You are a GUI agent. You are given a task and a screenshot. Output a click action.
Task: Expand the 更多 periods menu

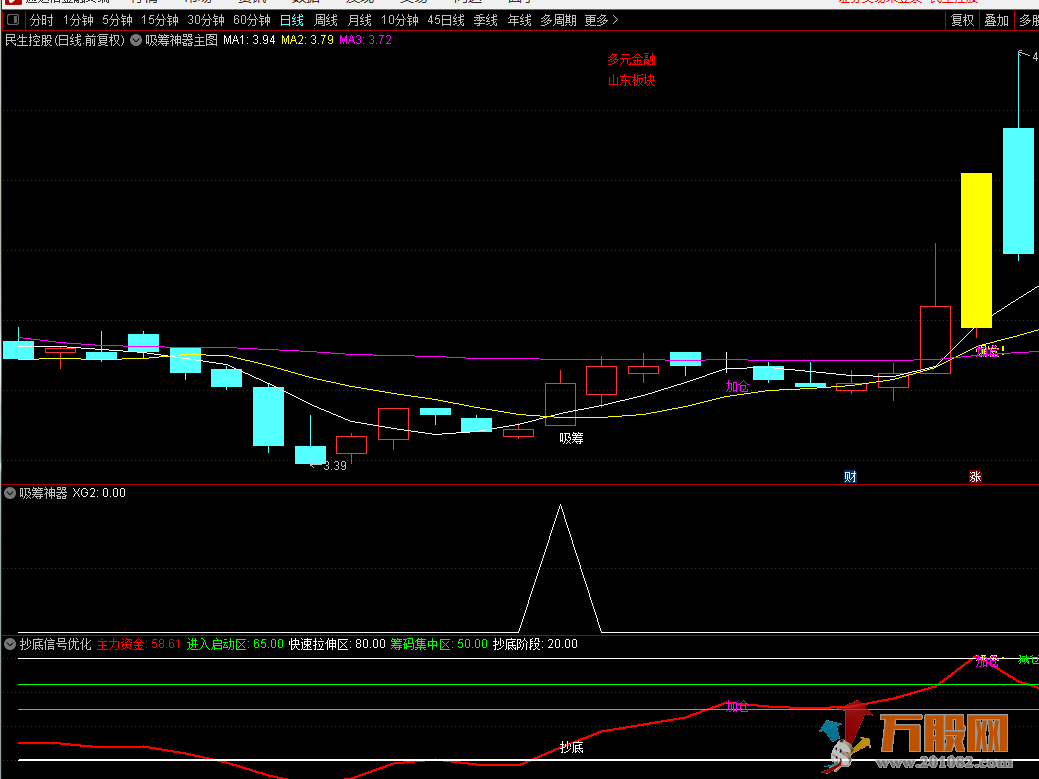(601, 20)
